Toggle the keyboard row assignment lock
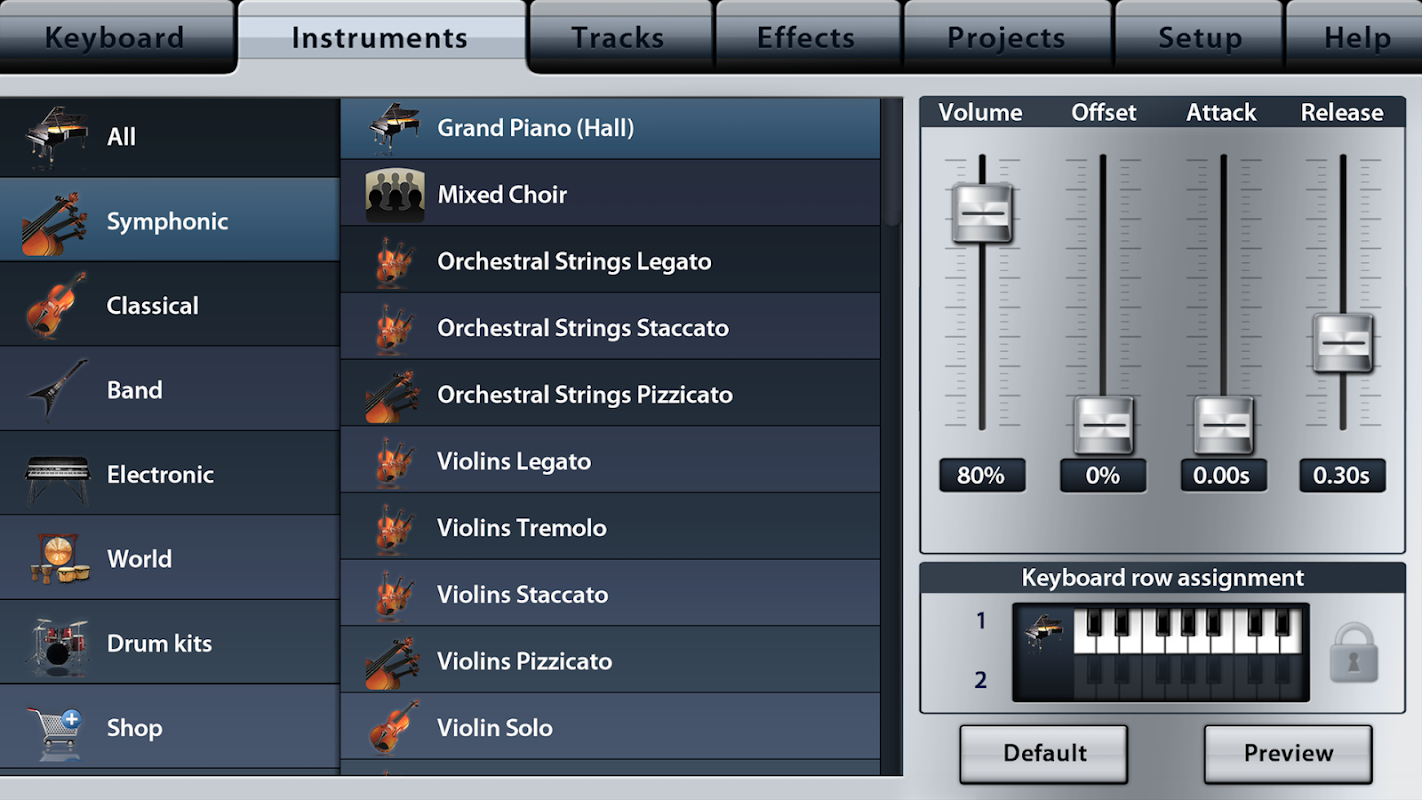 (x=1354, y=651)
